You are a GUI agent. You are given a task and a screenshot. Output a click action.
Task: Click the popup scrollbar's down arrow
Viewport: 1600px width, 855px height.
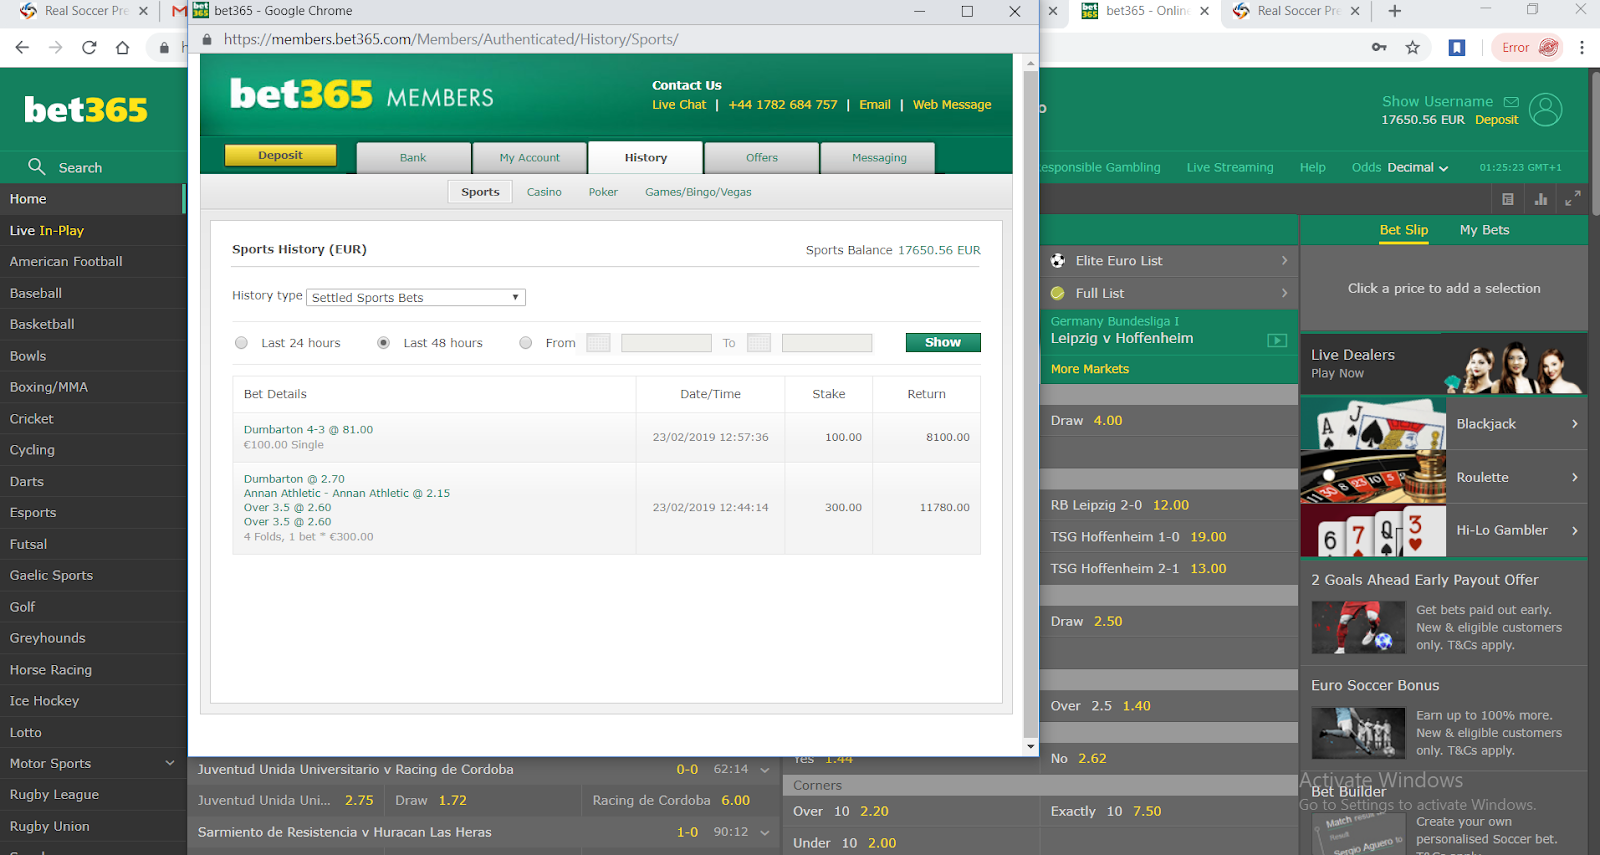coord(1031,746)
